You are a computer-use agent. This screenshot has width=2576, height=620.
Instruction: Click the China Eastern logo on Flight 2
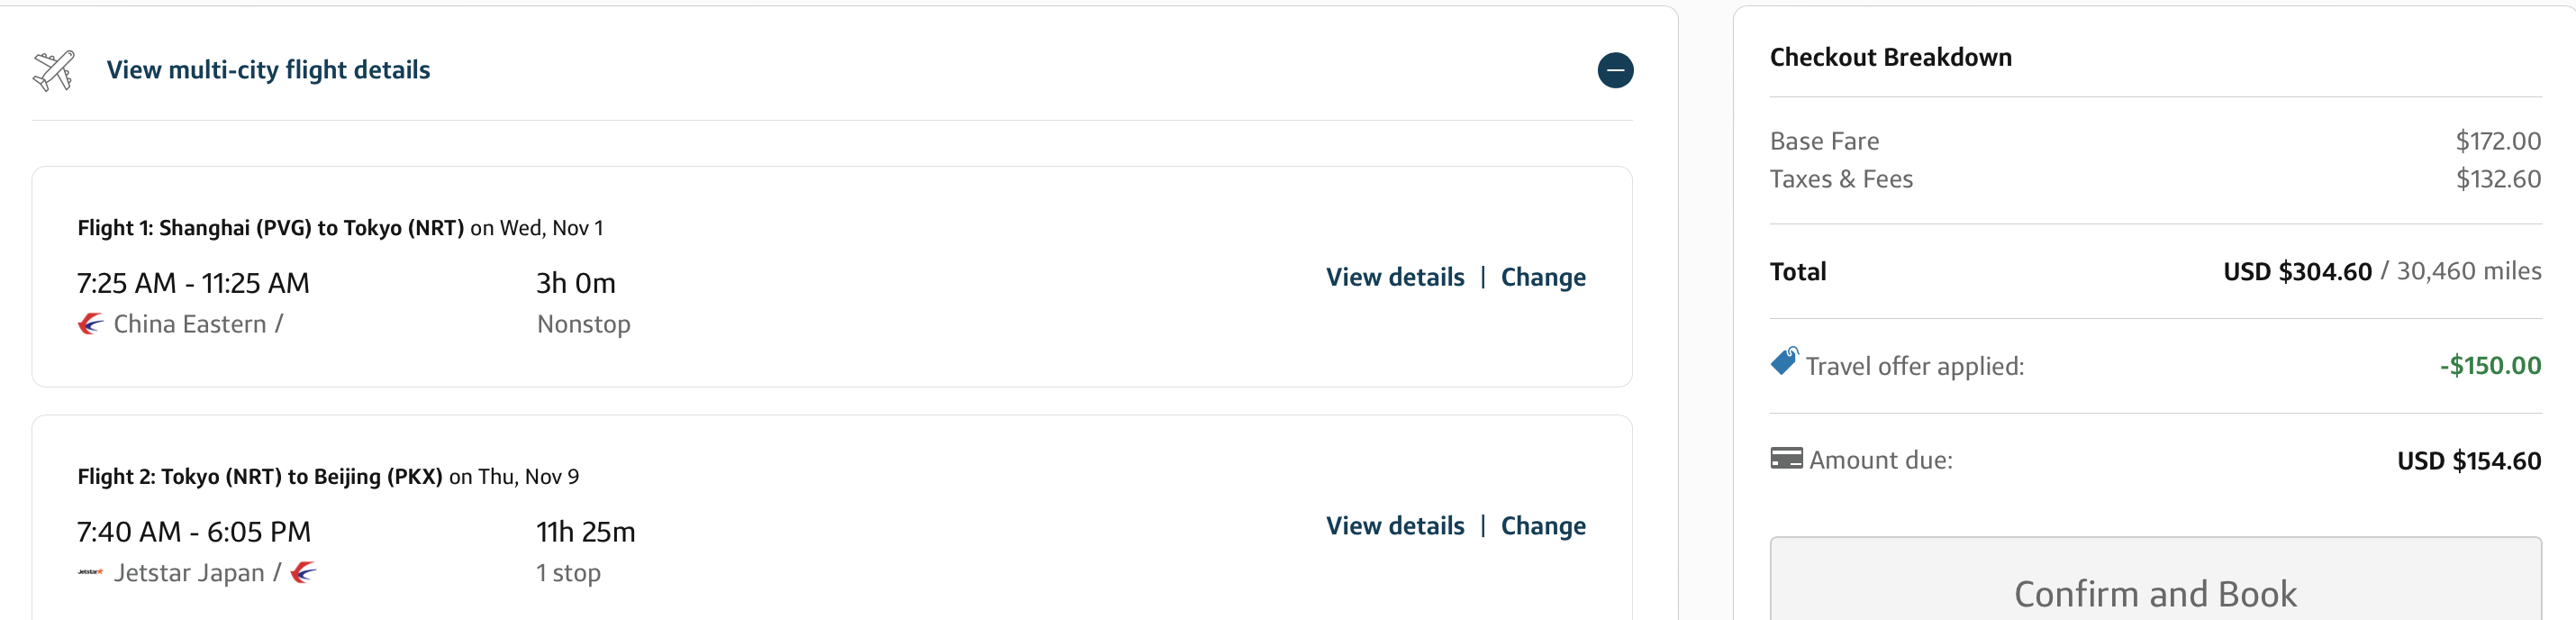pos(304,573)
